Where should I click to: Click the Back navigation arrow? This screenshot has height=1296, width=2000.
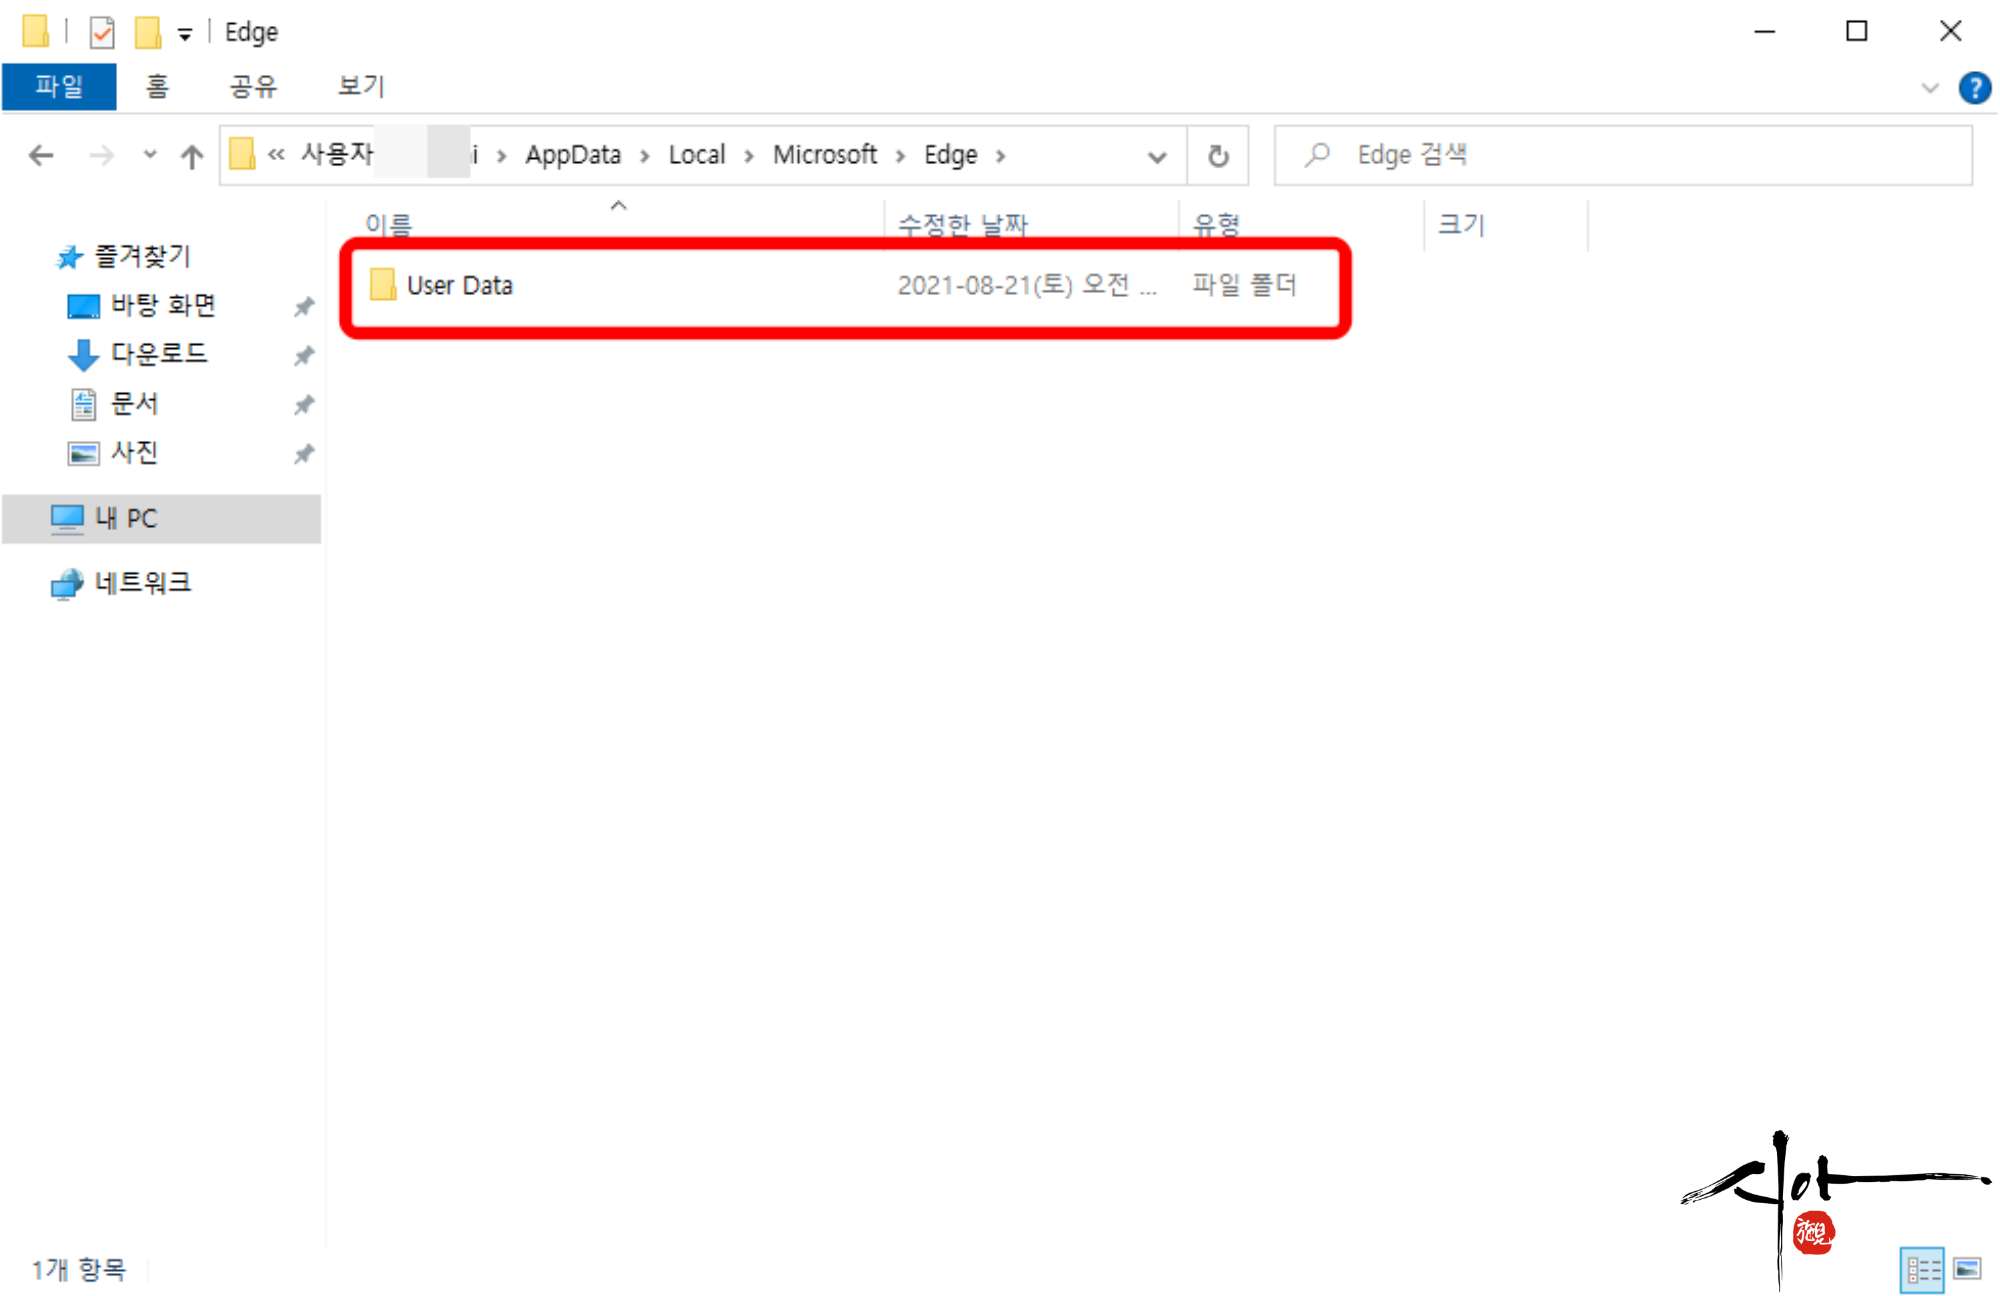(x=41, y=155)
